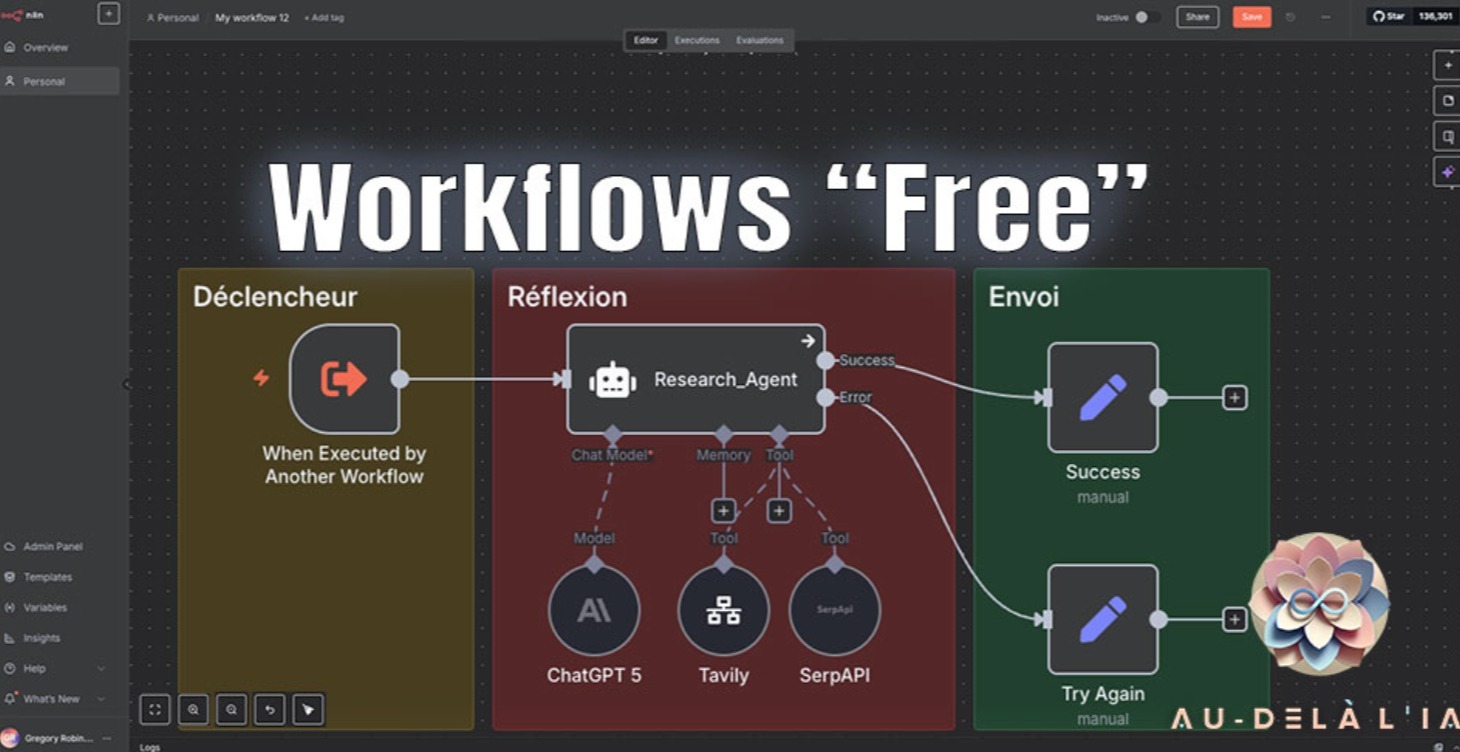Save the workflow with the Save button

(1252, 17)
